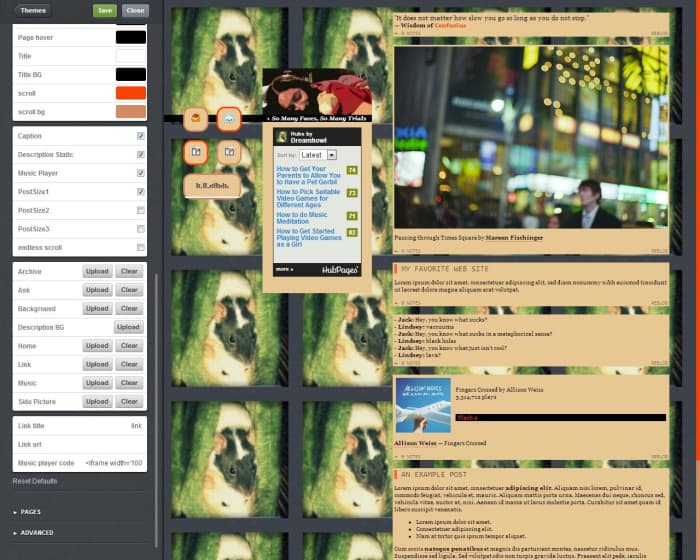Image resolution: width=700 pixels, height=560 pixels.
Task: Click the music player bars button
Action: [212, 185]
